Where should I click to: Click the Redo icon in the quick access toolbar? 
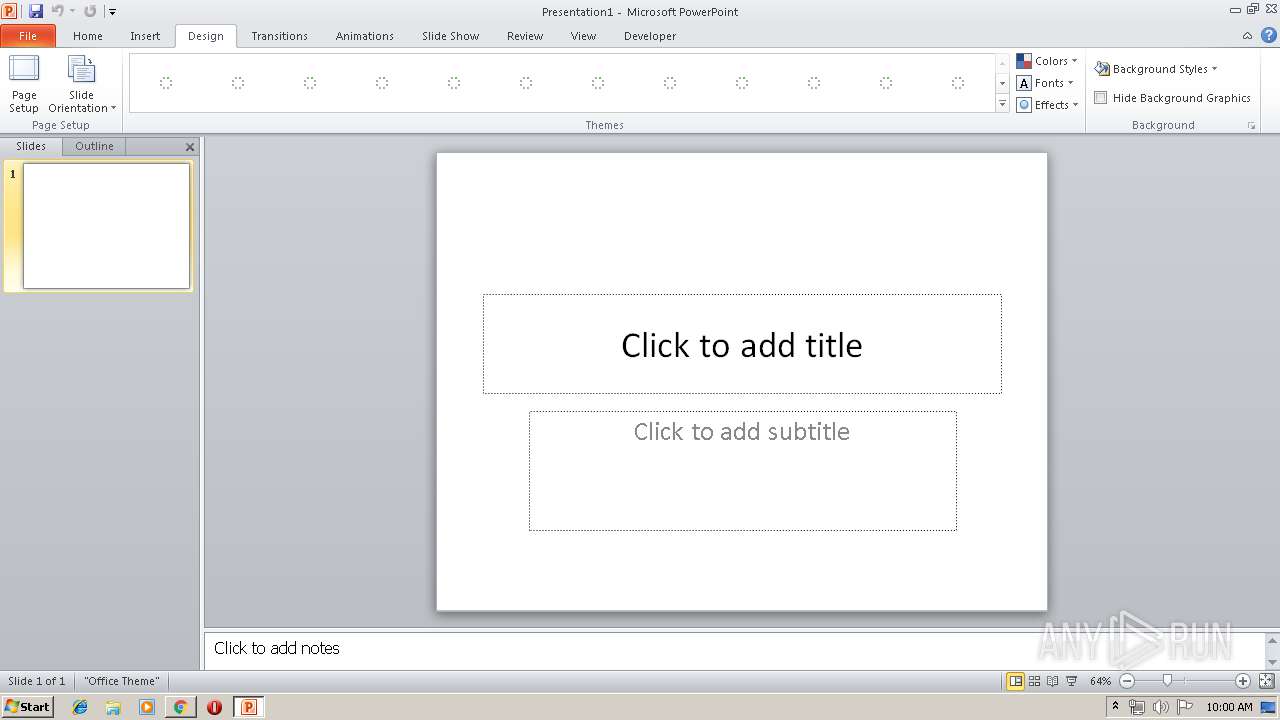click(x=90, y=11)
